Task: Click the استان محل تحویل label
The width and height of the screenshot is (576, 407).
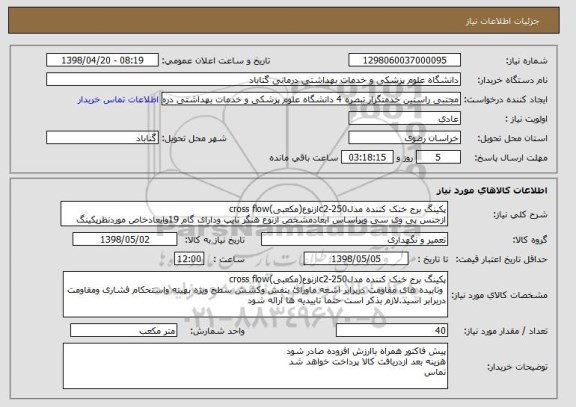Action: pos(512,138)
